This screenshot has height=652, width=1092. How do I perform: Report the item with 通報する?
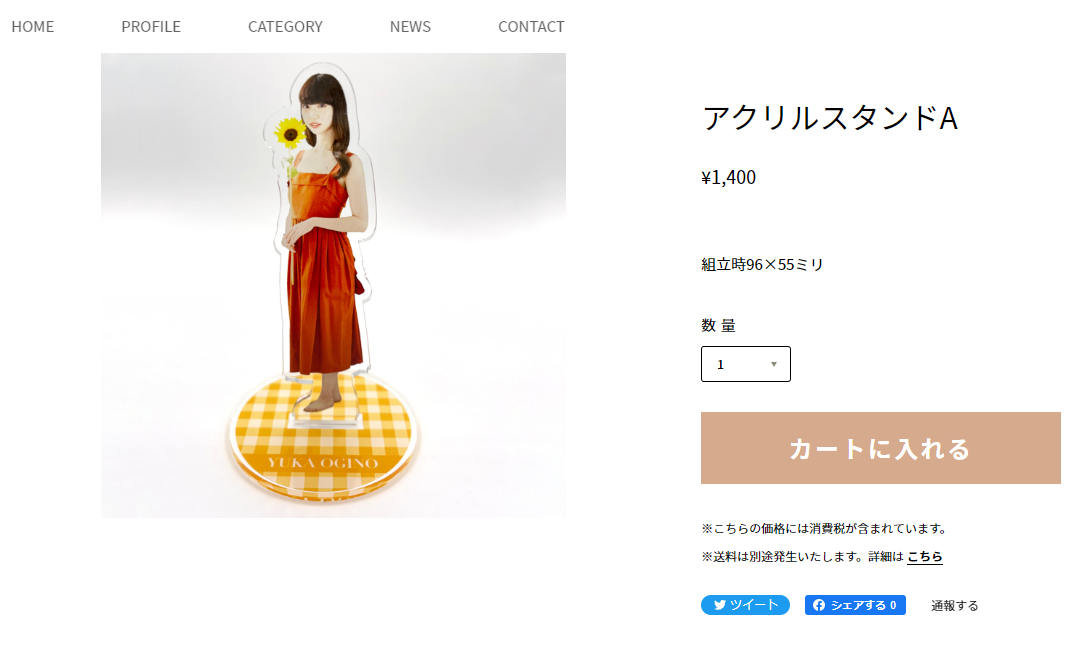(x=955, y=606)
